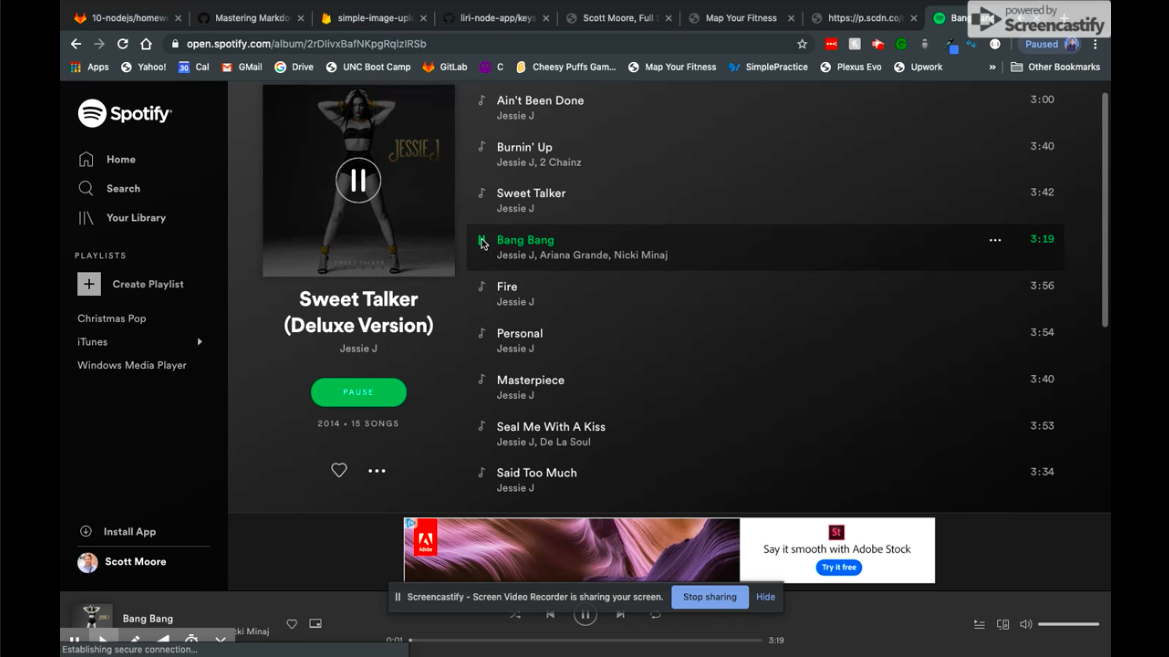Open the Christmas Pop playlist
Viewport: 1169px width, 657px height.
(x=112, y=318)
